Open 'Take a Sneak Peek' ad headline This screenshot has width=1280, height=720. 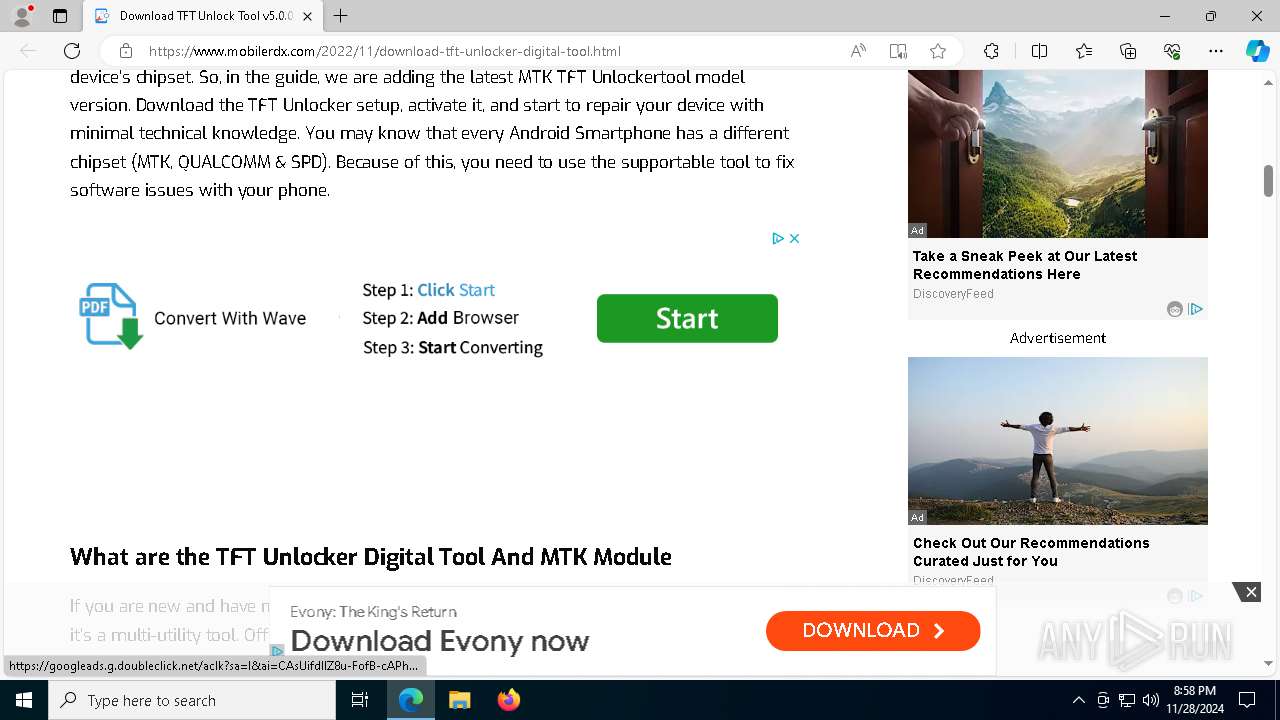[x=1025, y=265]
